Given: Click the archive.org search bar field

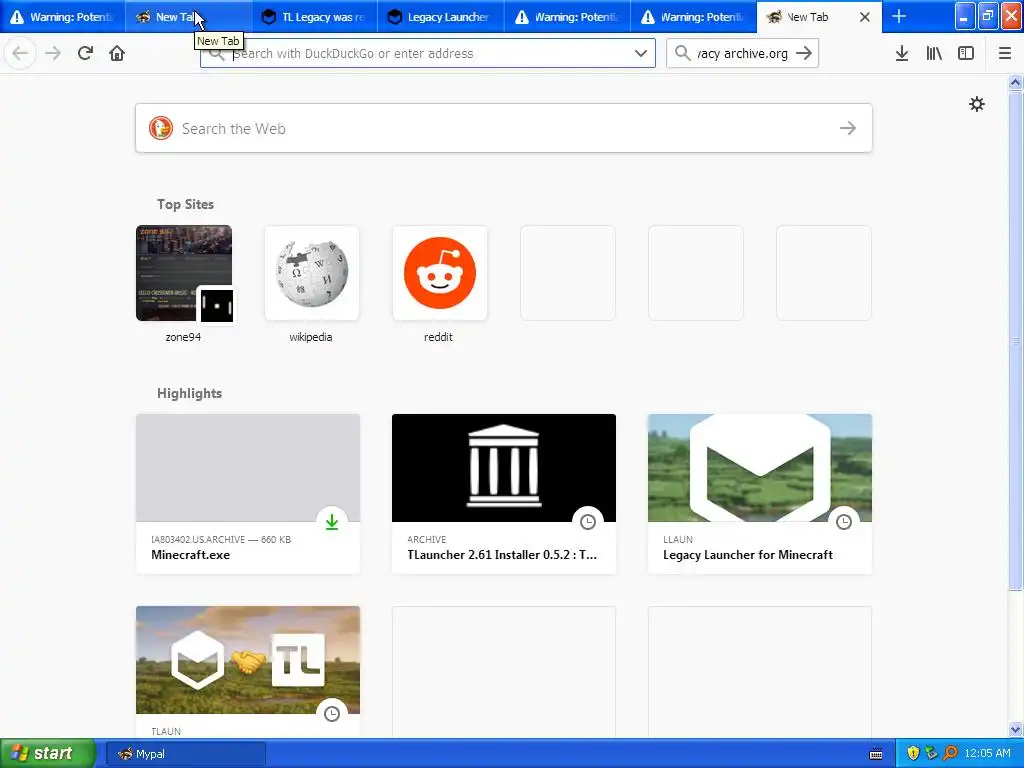Looking at the screenshot, I should point(743,54).
